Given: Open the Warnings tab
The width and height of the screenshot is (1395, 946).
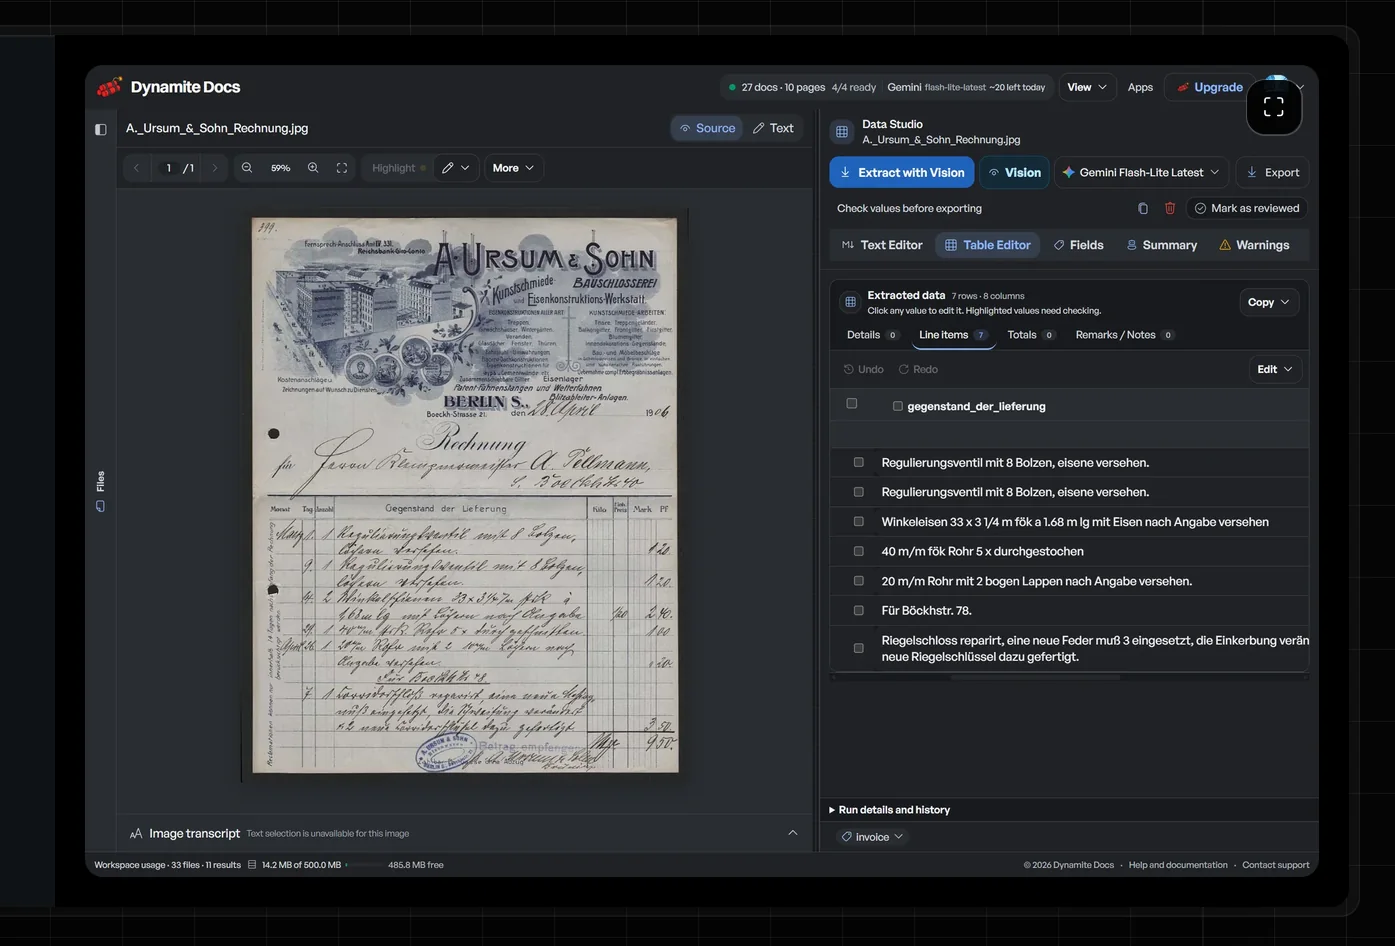Looking at the screenshot, I should point(1254,245).
